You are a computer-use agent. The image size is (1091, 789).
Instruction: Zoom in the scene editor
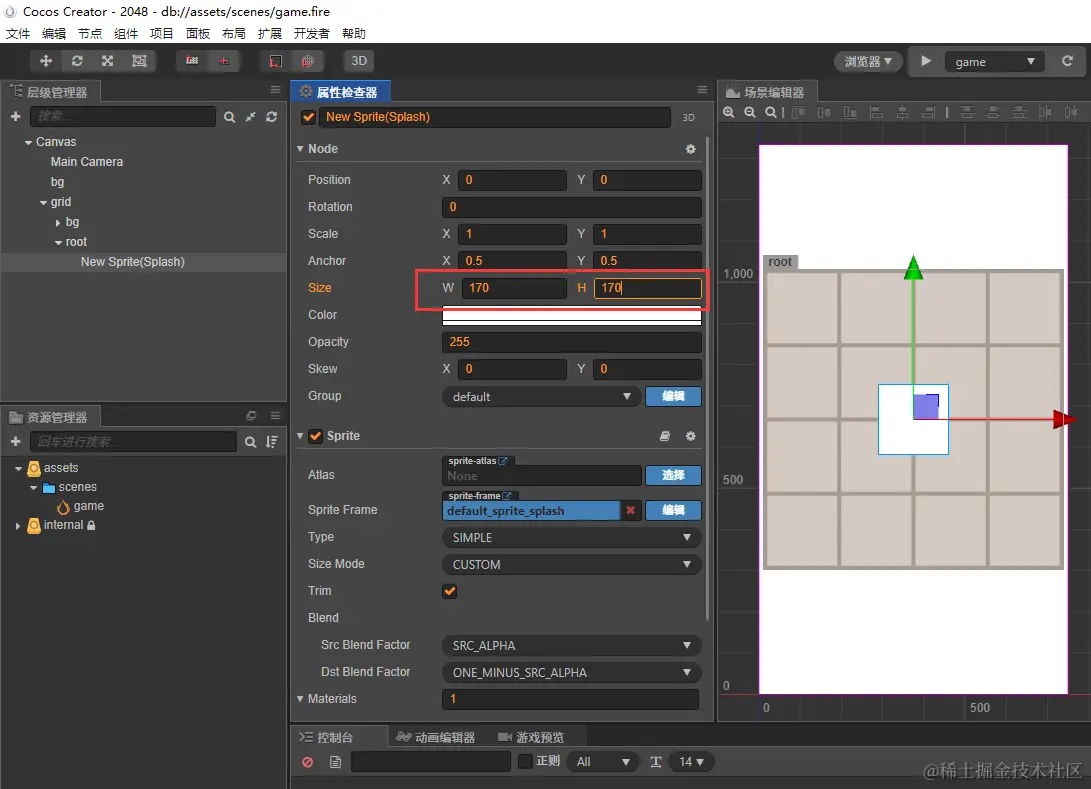pos(728,112)
